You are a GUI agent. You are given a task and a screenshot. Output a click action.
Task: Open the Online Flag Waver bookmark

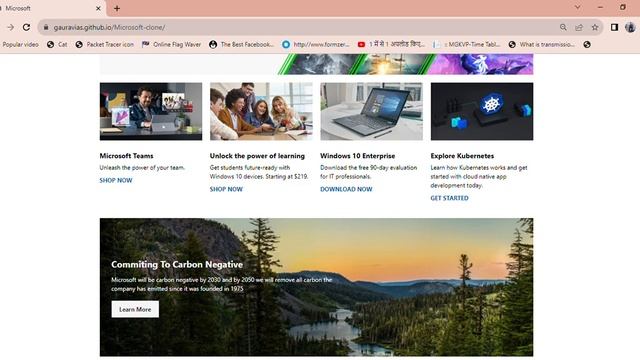coord(171,44)
